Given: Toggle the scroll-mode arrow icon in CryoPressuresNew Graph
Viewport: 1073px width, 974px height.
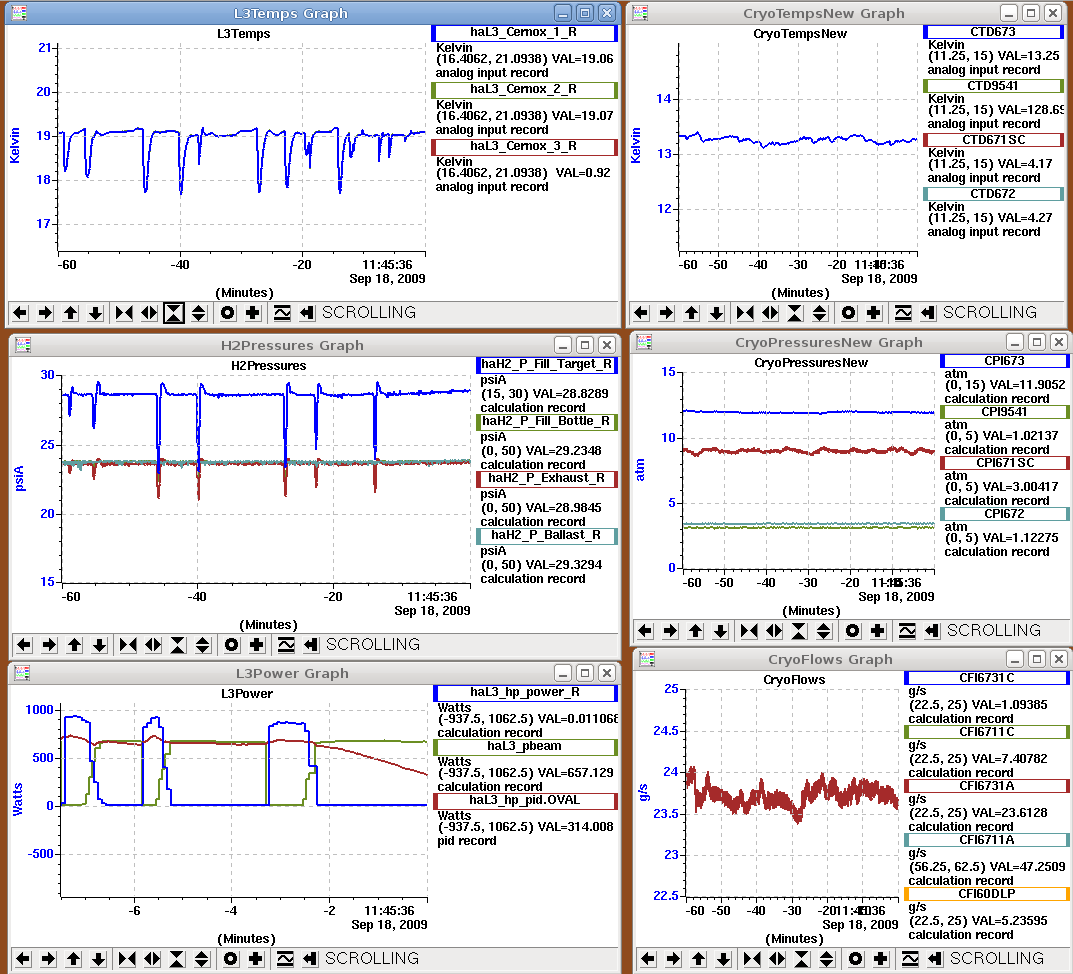Looking at the screenshot, I should 932,630.
